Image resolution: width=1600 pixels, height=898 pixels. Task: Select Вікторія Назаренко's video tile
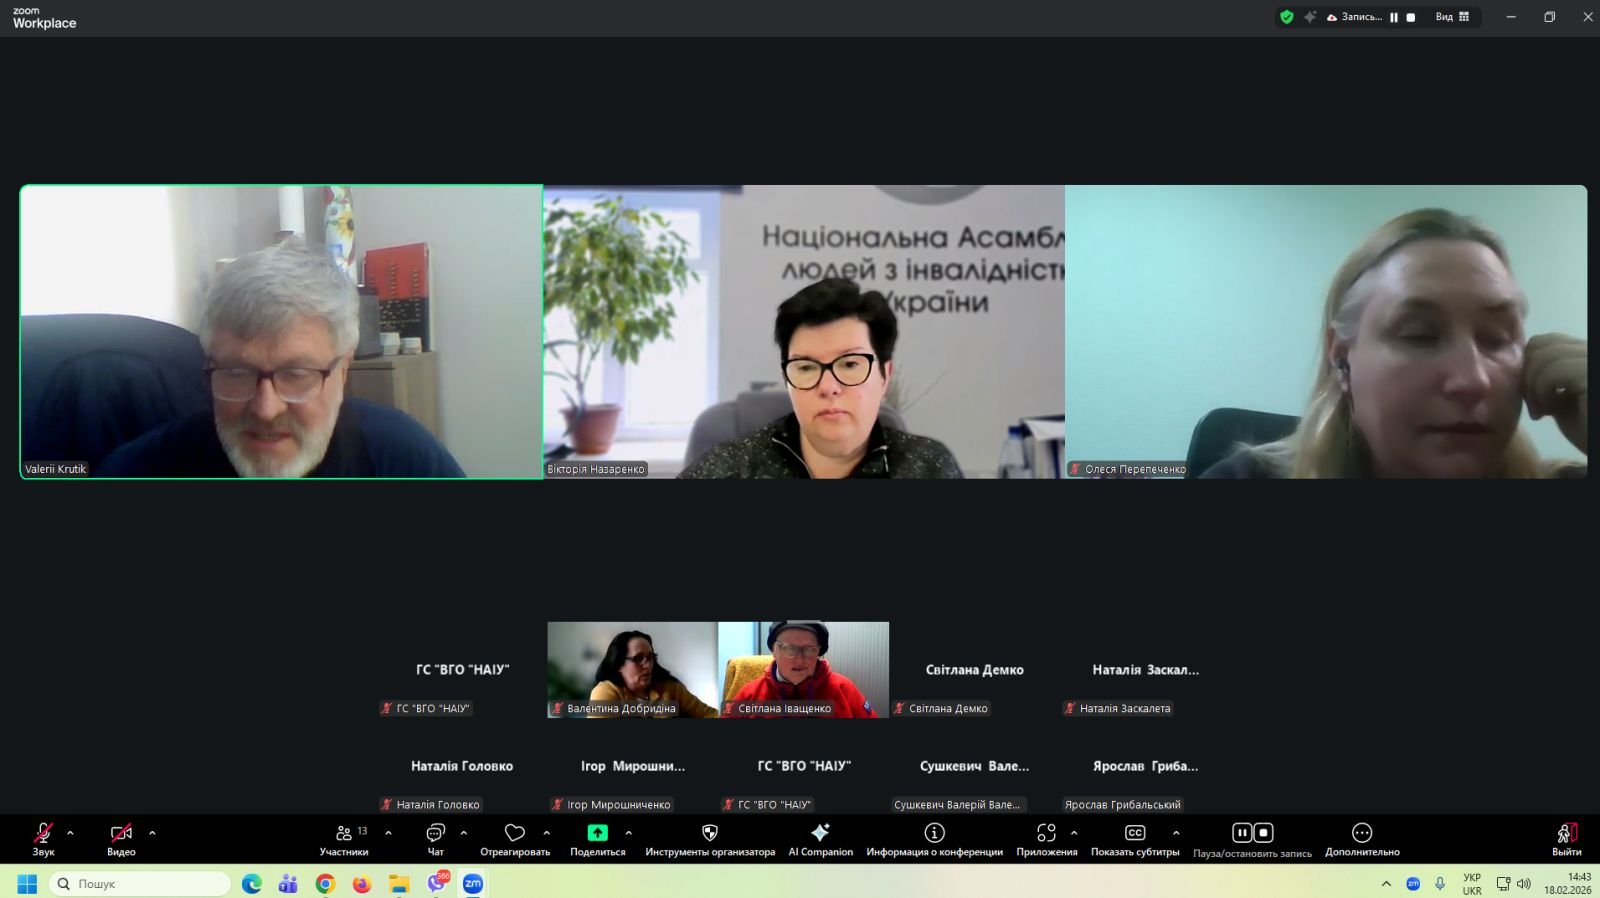coord(804,331)
